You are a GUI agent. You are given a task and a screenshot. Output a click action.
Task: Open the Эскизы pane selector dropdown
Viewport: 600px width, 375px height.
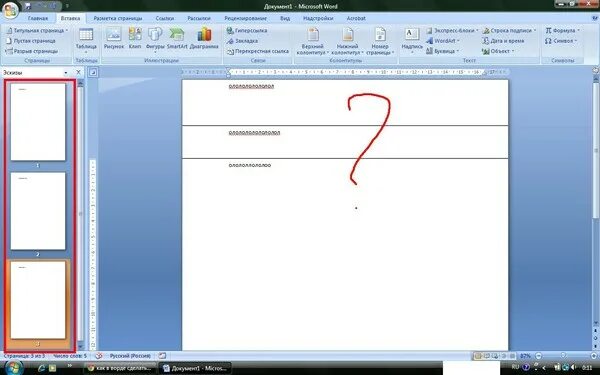(66, 72)
